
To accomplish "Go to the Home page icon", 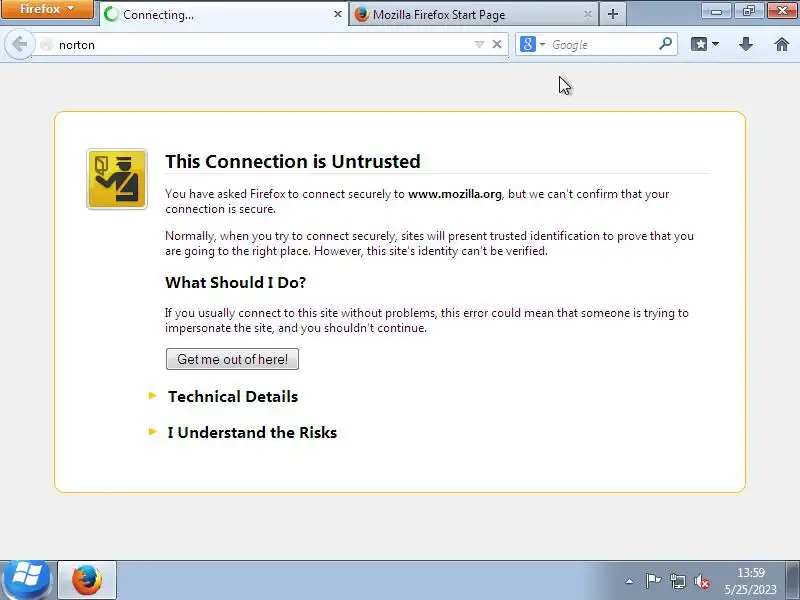I will pyautogui.click(x=782, y=44).
